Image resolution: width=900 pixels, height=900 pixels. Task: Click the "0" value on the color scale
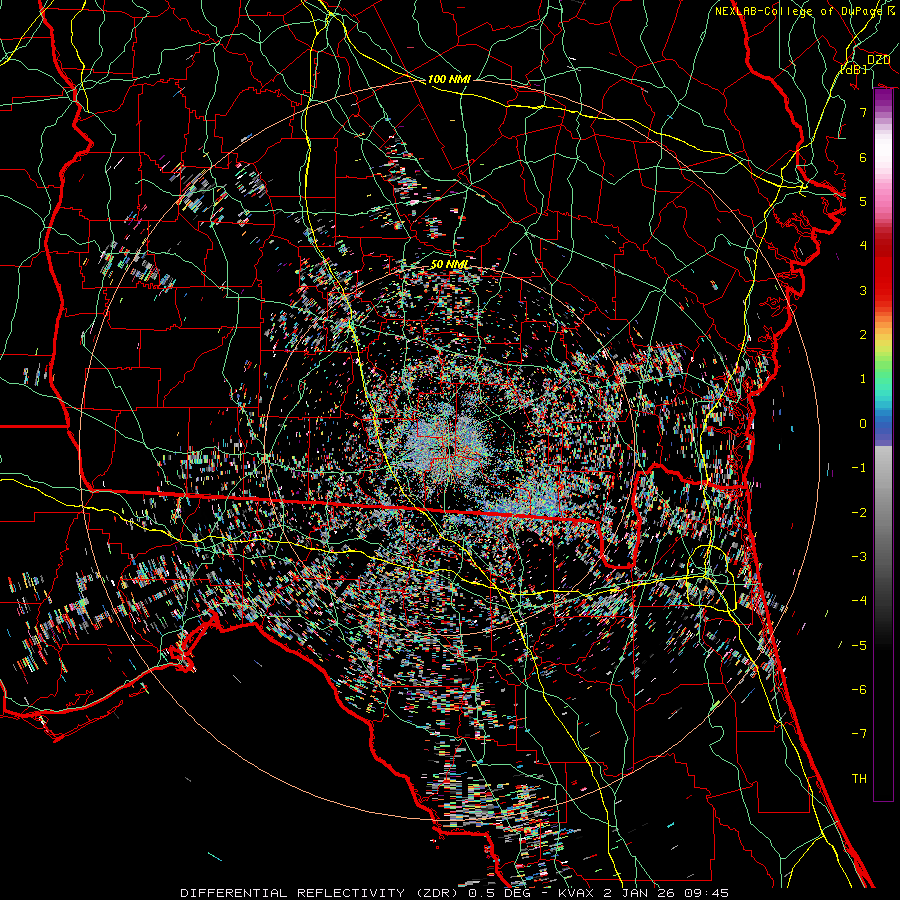tap(863, 424)
